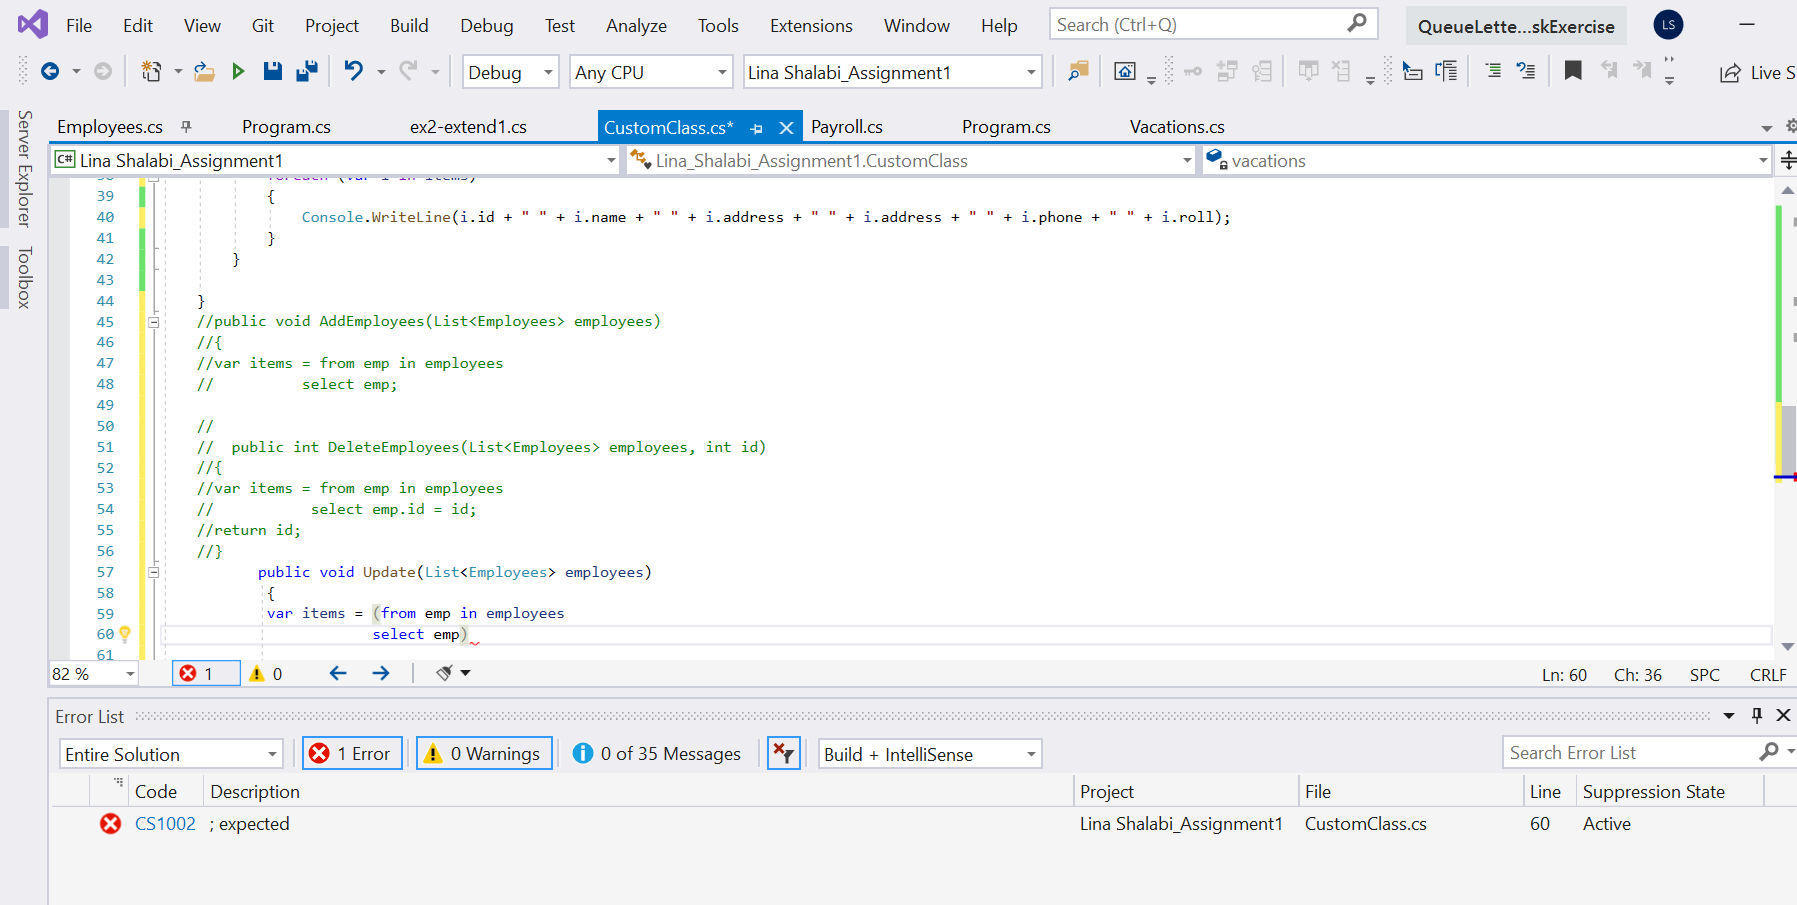The image size is (1797, 905).
Task: Open the Extensions menu
Action: point(811,26)
